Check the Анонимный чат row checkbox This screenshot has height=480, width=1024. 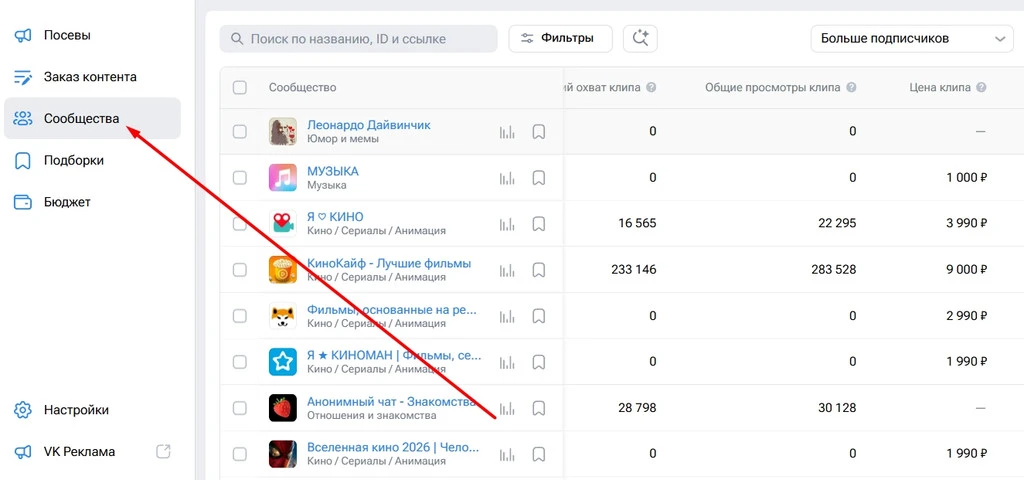tap(240, 408)
